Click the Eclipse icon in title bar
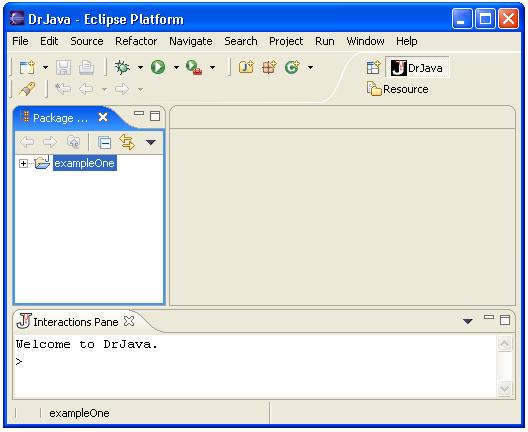The image size is (528, 432). (x=17, y=18)
